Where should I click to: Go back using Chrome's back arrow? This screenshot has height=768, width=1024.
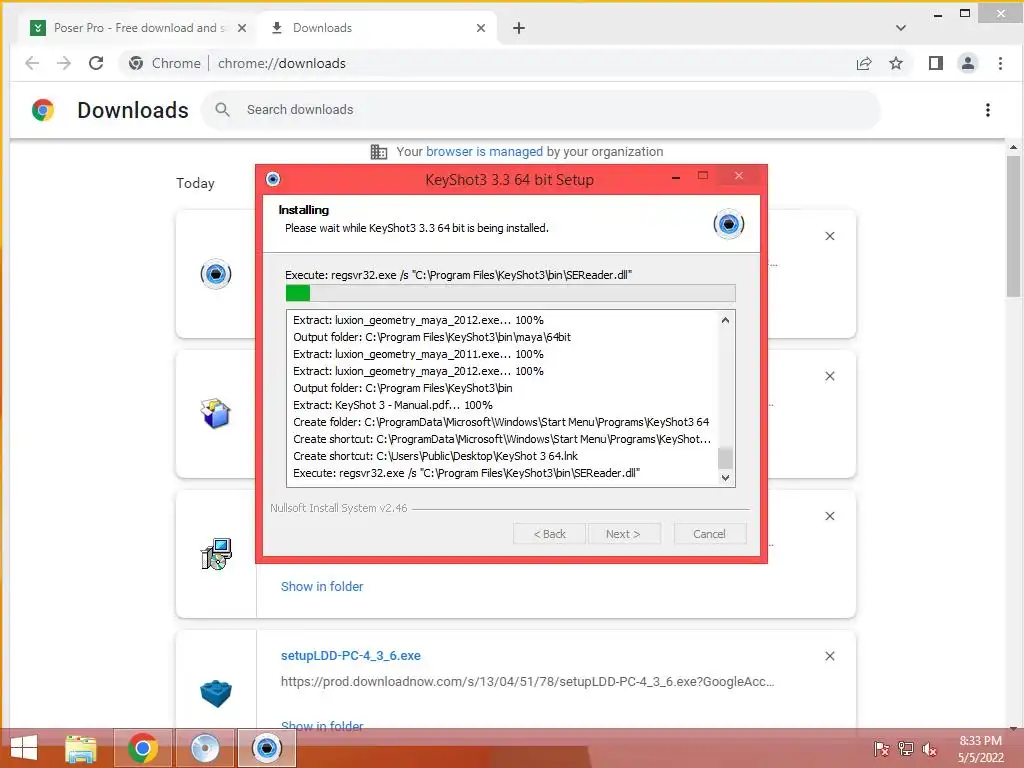point(31,63)
